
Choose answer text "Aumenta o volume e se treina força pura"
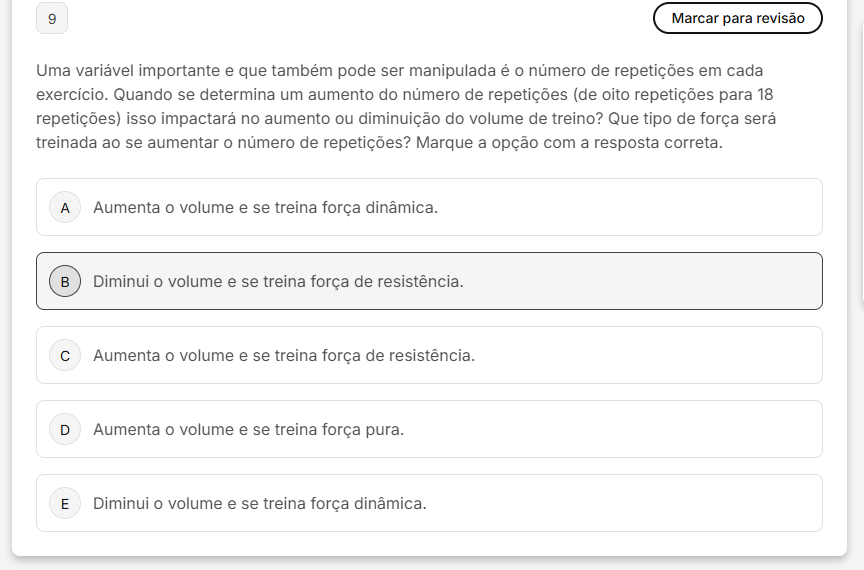coord(248,429)
